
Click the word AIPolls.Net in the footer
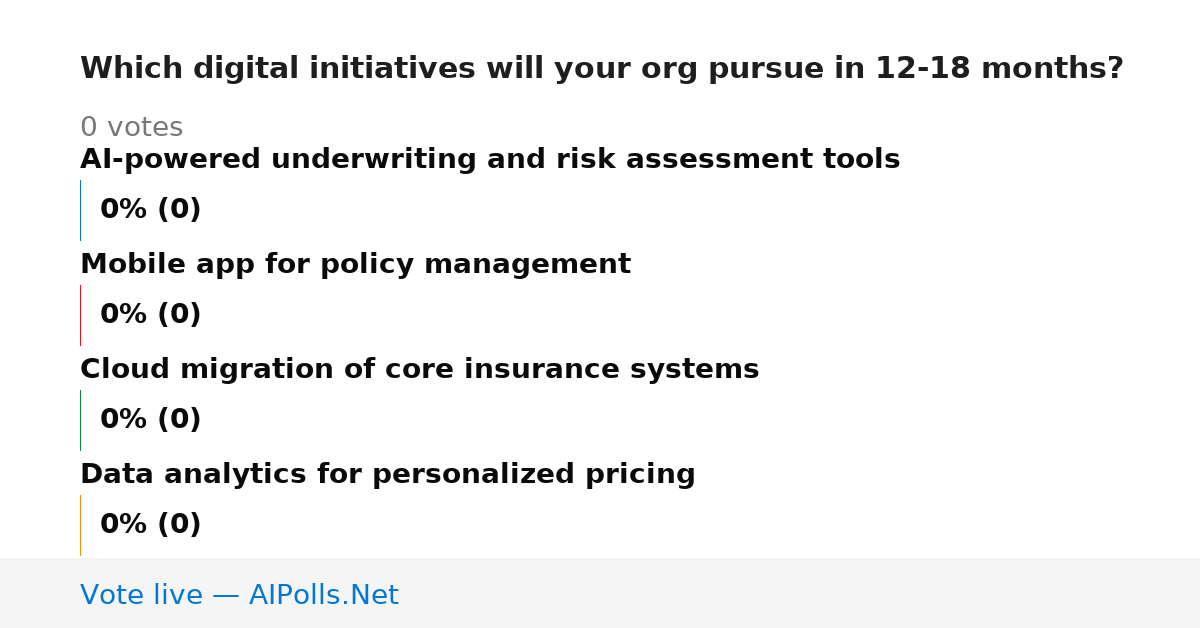(x=323, y=596)
